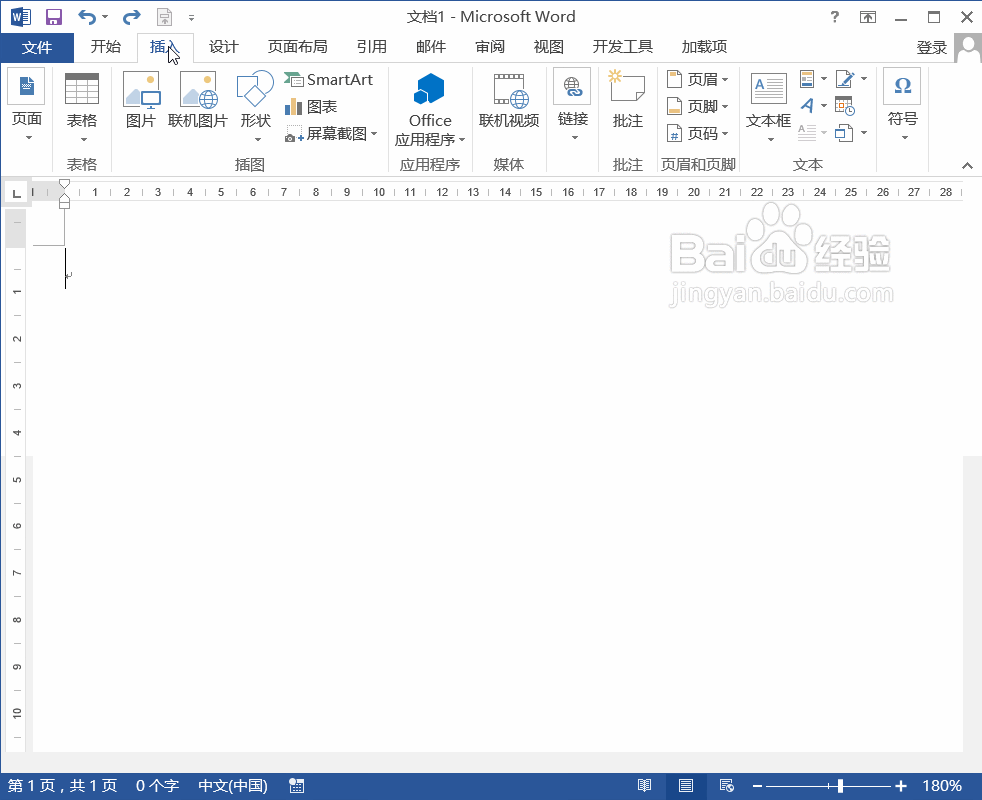Open Office 应用程序 apps

click(430, 110)
